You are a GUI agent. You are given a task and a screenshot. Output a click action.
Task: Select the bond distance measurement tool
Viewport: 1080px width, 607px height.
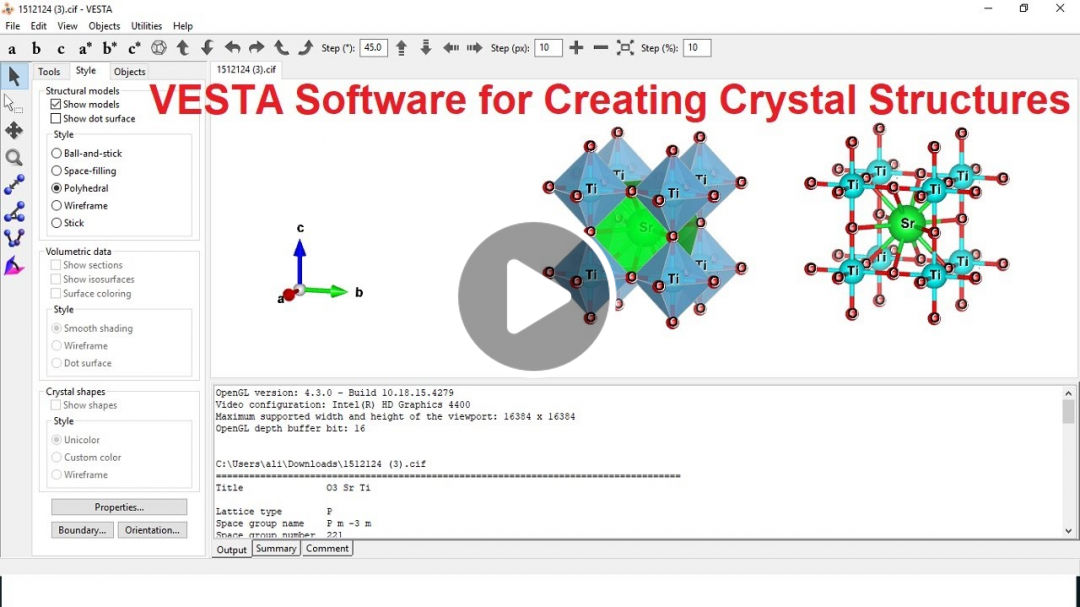tap(14, 185)
